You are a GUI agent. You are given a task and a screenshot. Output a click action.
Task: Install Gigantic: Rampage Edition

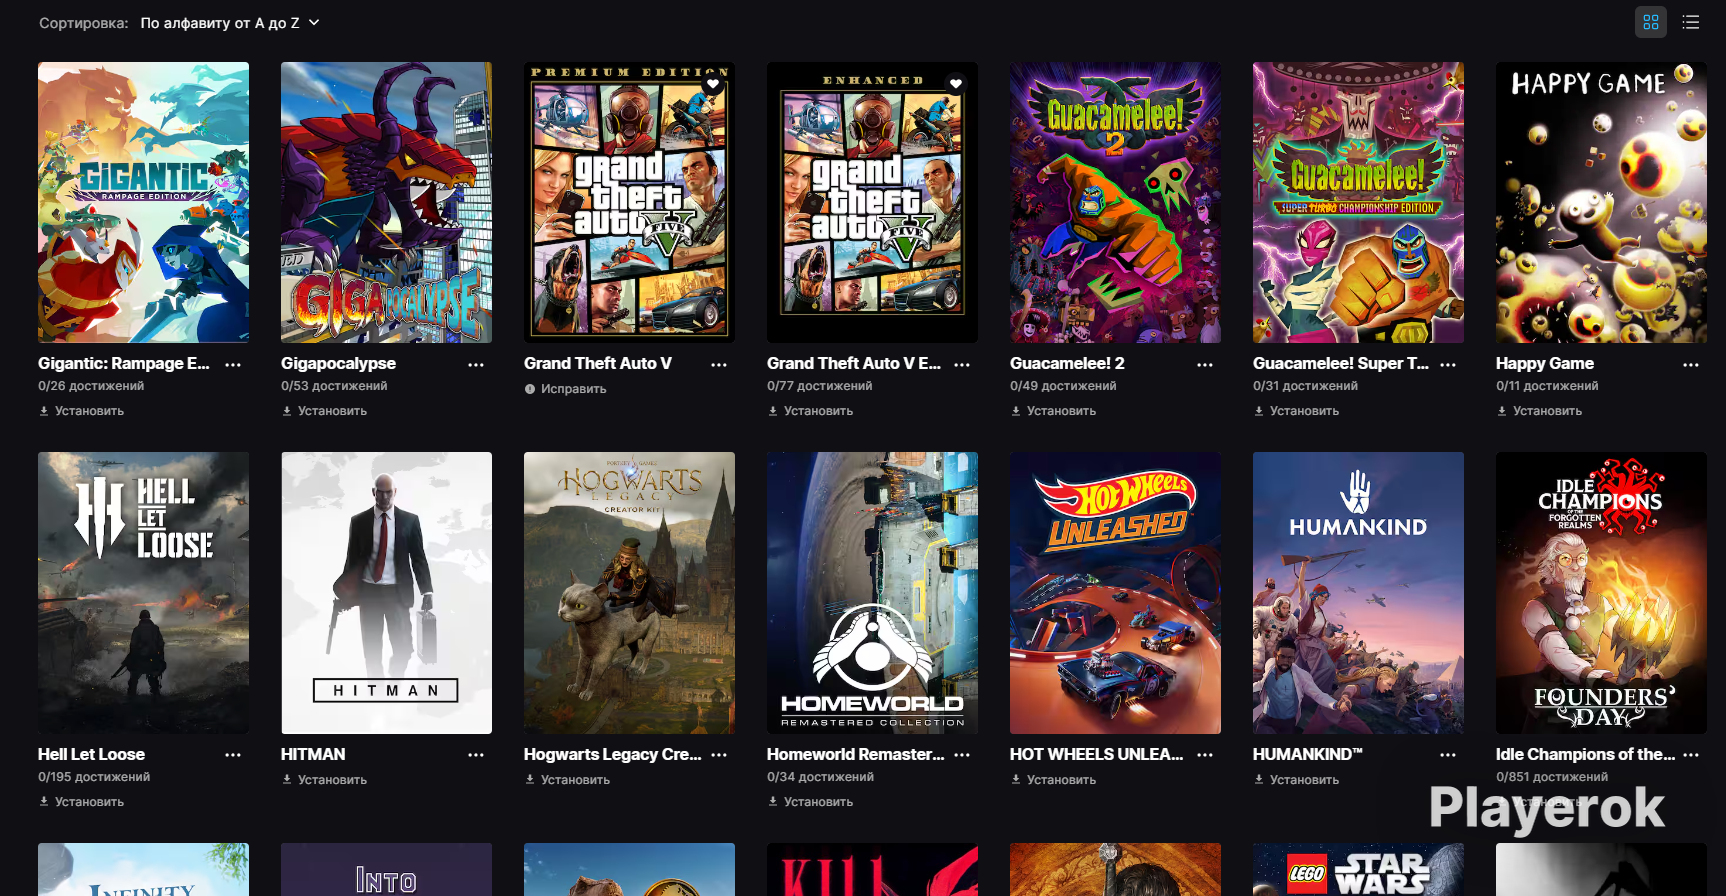(82, 411)
